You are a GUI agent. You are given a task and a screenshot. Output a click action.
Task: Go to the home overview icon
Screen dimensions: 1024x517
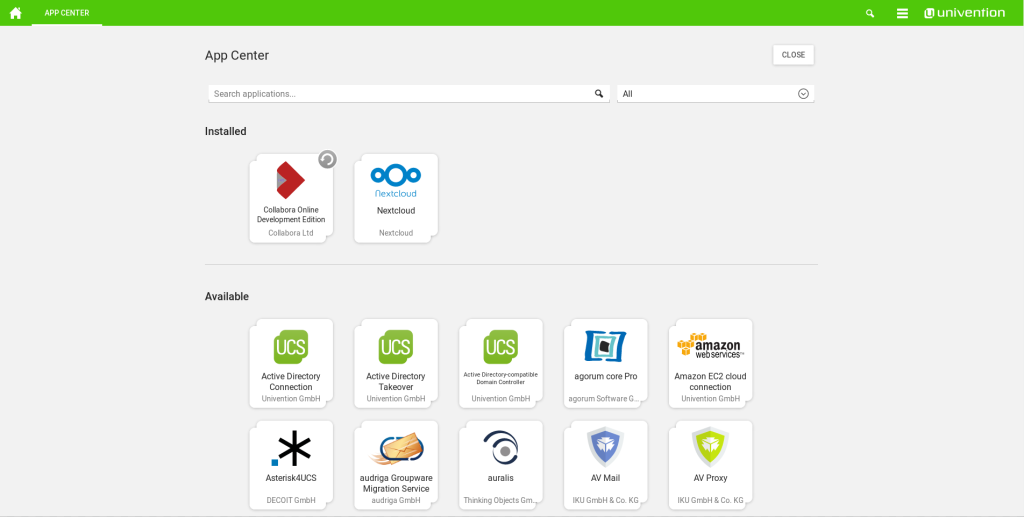[16, 13]
